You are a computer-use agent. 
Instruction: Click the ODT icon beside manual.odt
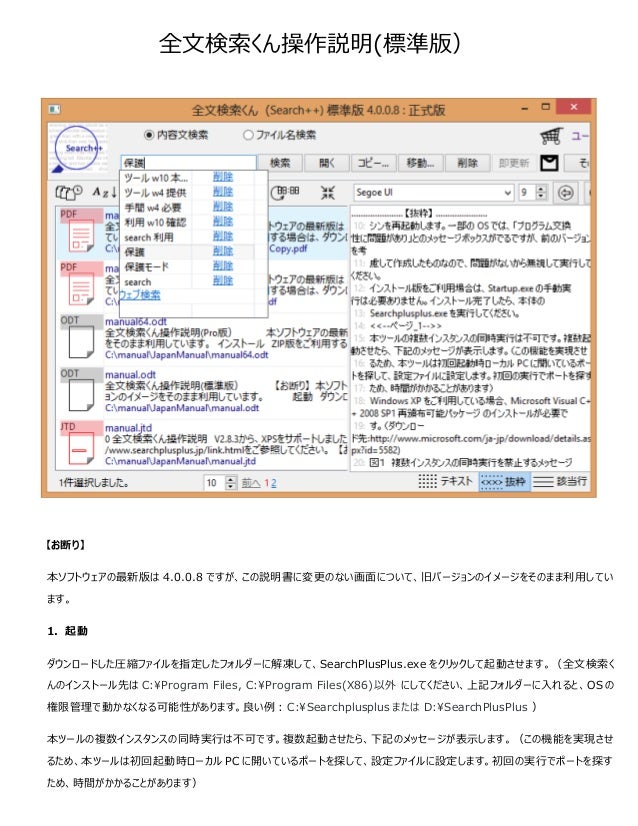coord(81,390)
